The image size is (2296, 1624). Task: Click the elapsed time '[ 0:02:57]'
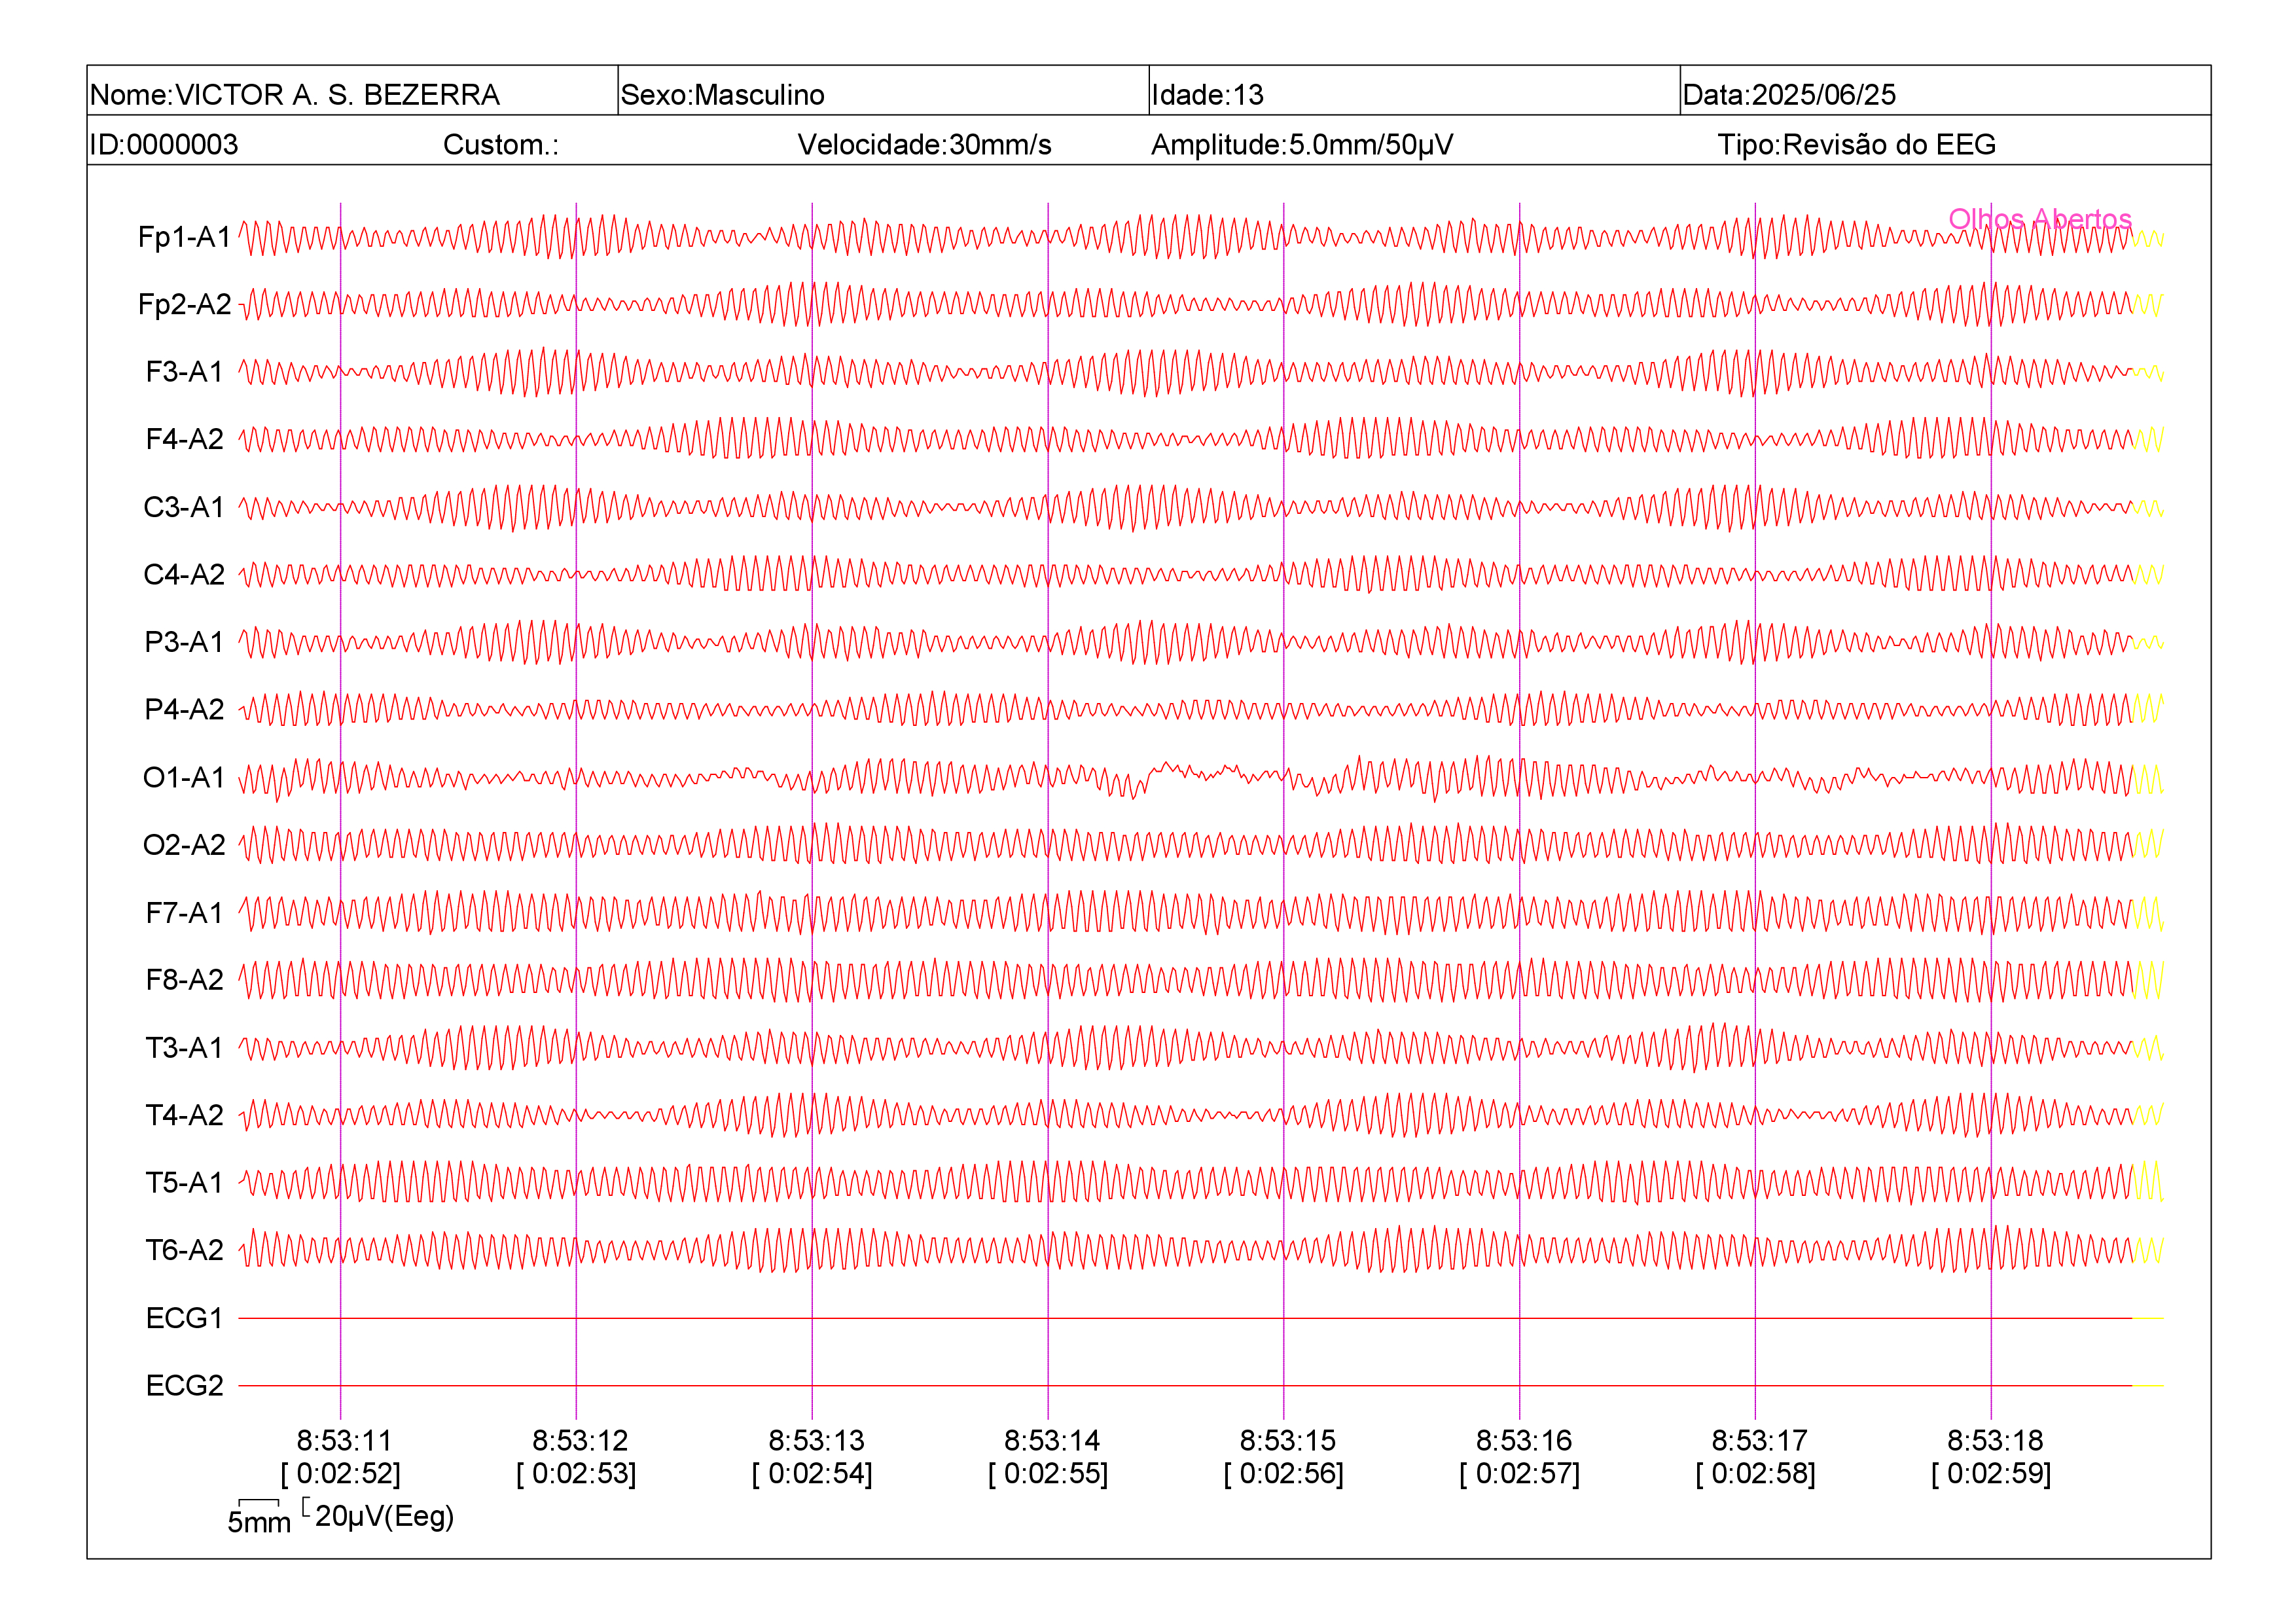tap(1520, 1473)
